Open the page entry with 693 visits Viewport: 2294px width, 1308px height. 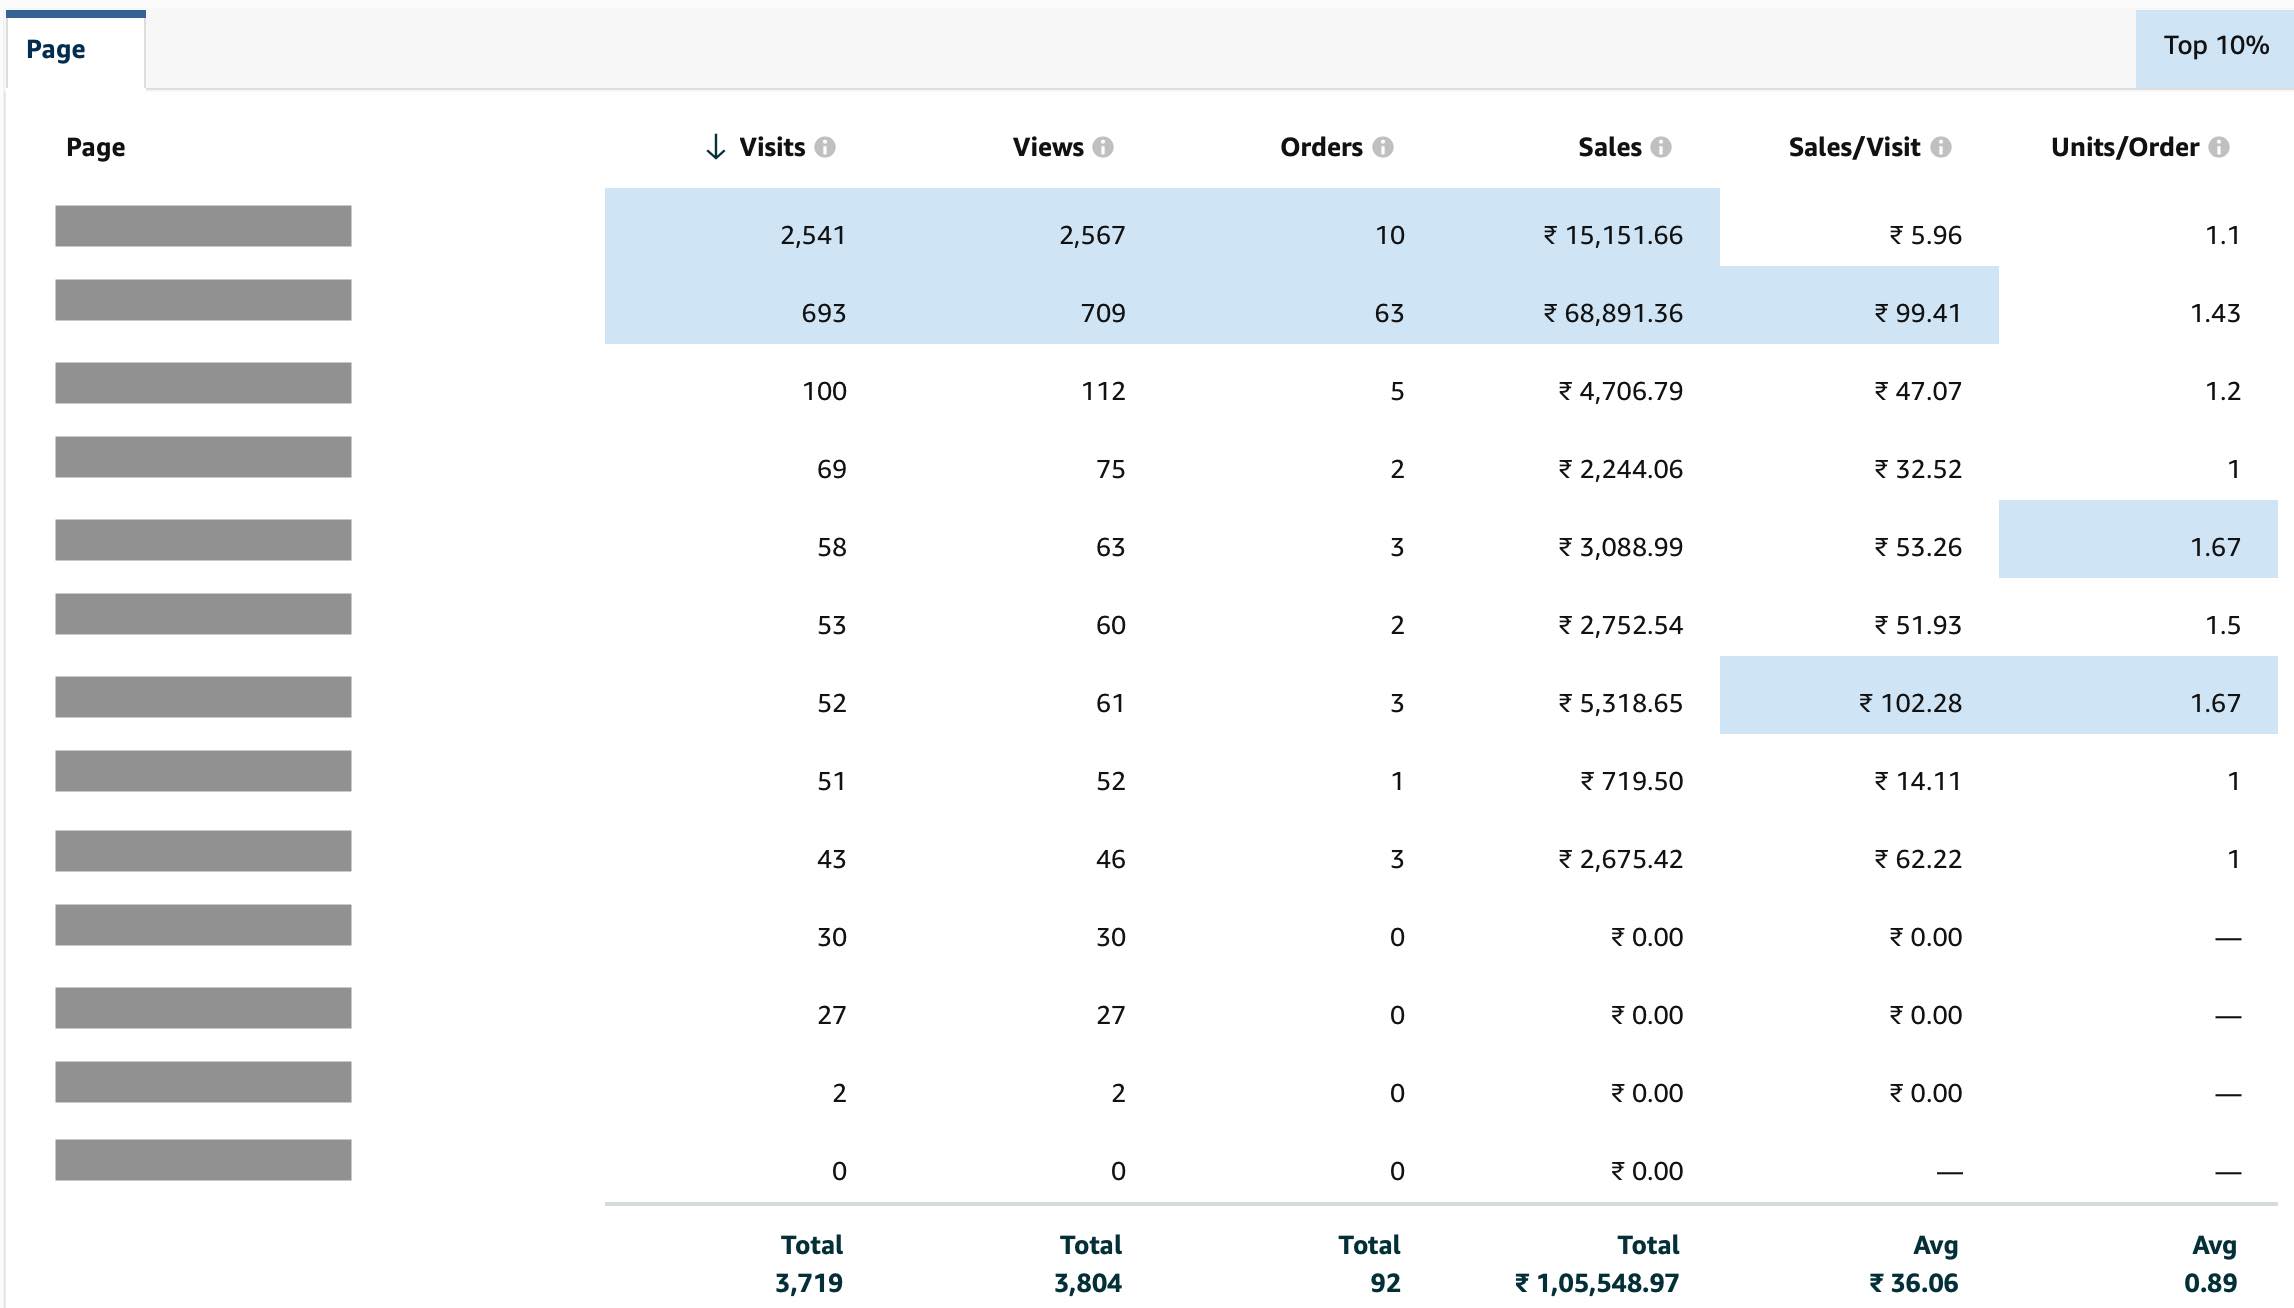(x=203, y=300)
